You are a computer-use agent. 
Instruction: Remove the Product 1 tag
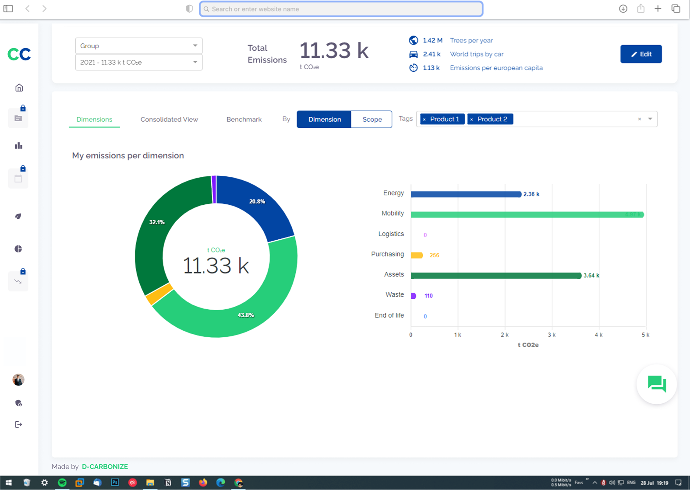click(424, 119)
